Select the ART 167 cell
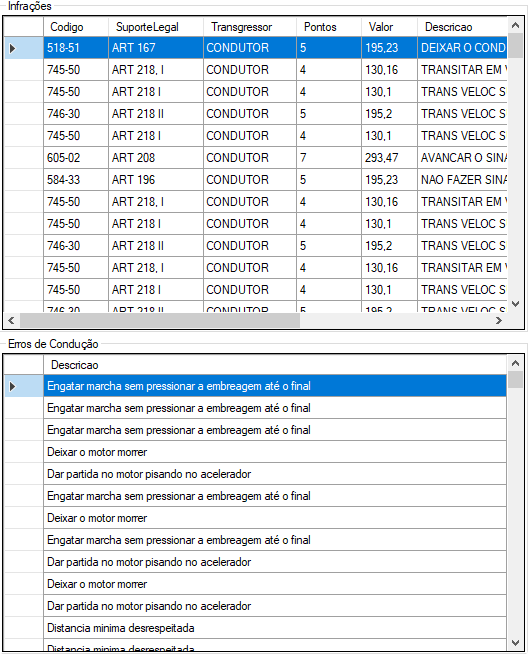The height and width of the screenshot is (655, 528). [x=156, y=48]
